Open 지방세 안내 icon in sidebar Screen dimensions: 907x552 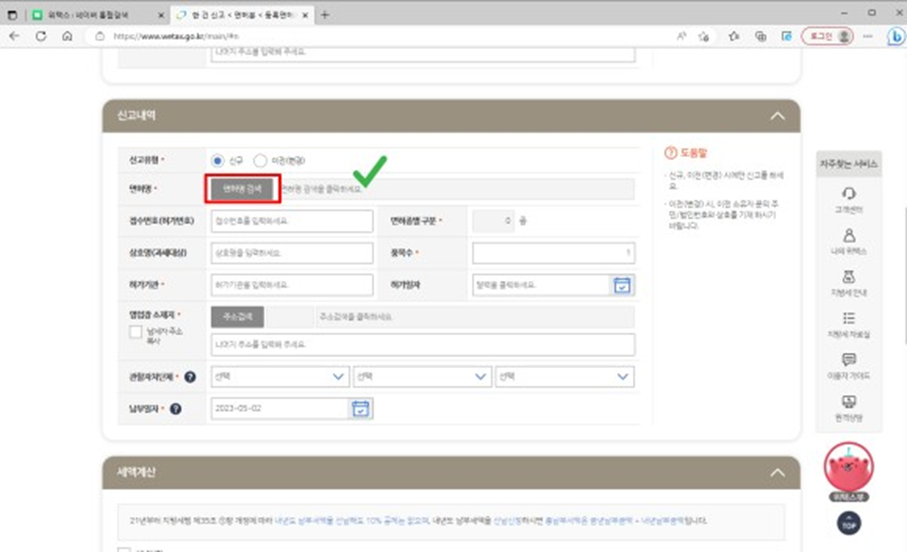848,277
